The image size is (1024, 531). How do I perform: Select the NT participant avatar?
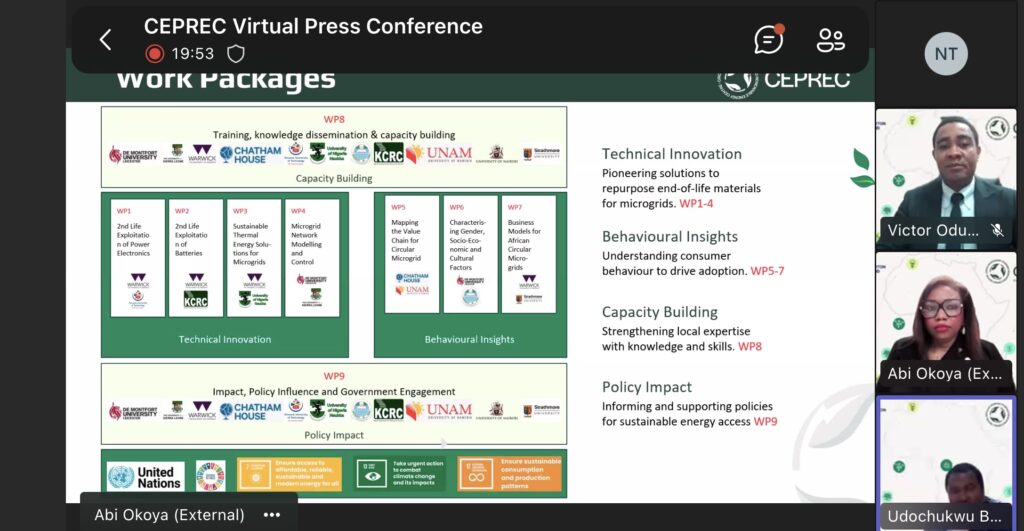(946, 54)
